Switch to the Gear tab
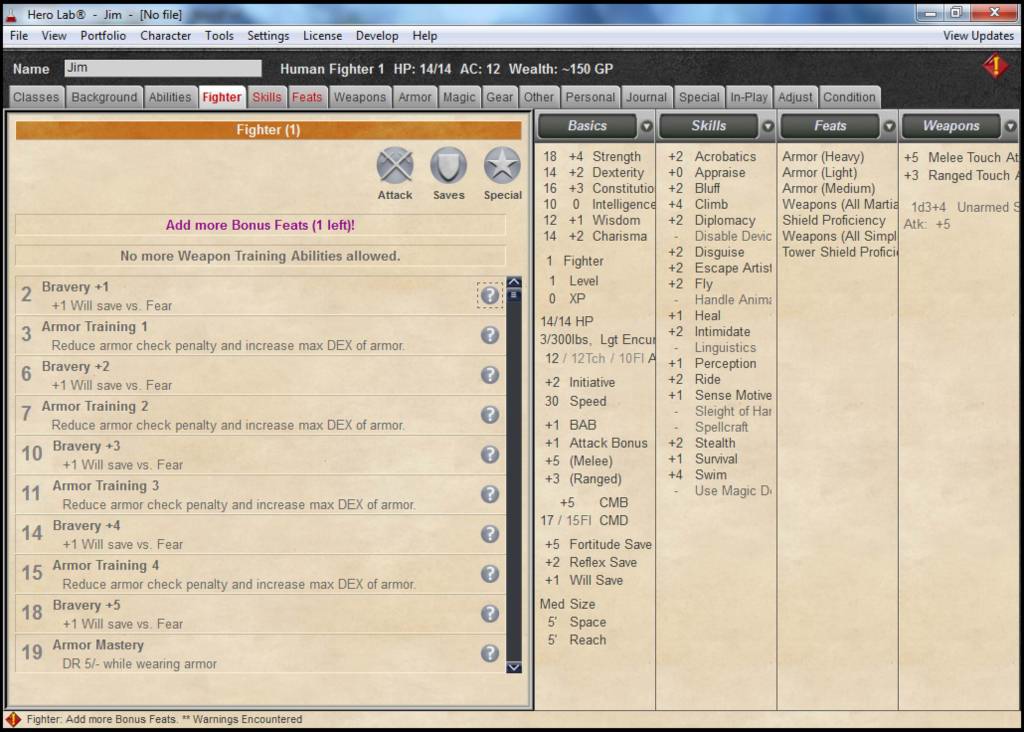The height and width of the screenshot is (732, 1024). click(500, 97)
